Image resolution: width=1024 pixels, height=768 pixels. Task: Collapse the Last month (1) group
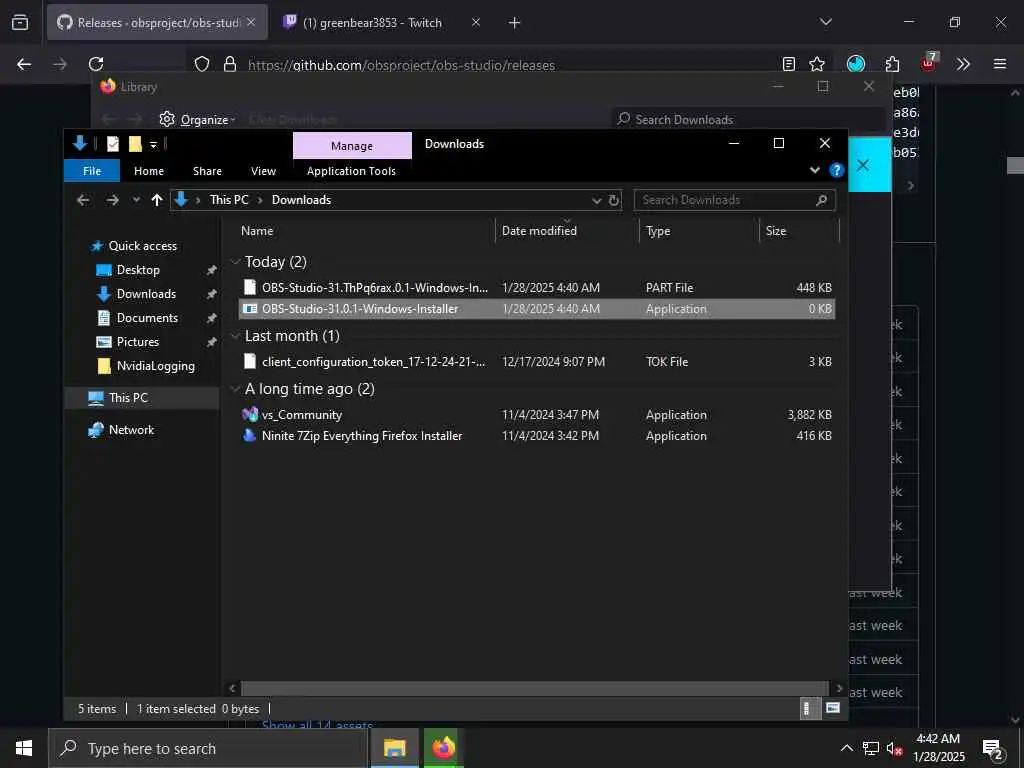[x=235, y=336]
